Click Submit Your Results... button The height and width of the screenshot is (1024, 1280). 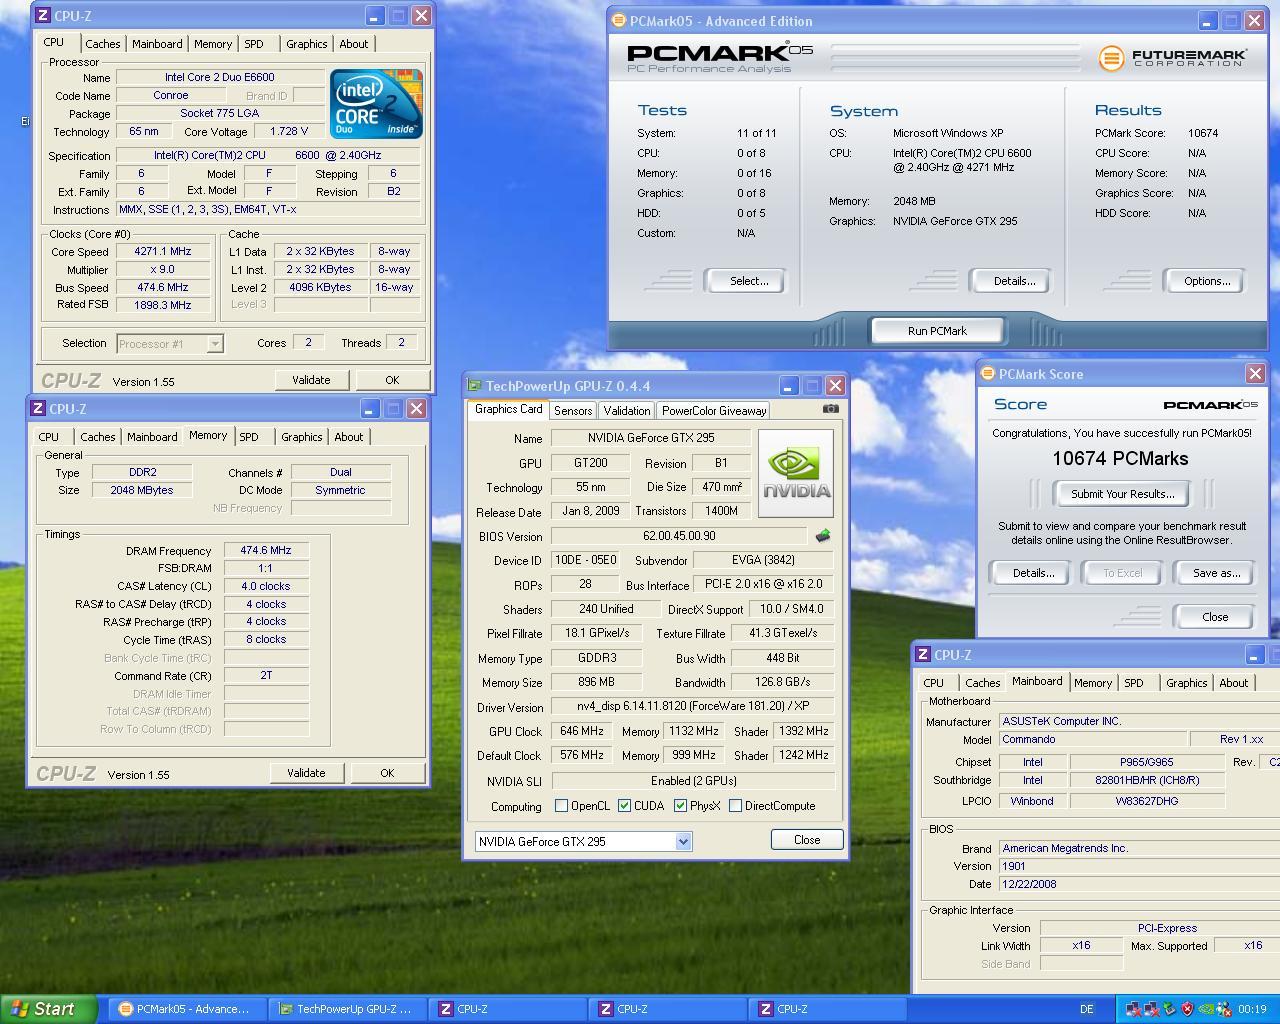coord(1121,494)
